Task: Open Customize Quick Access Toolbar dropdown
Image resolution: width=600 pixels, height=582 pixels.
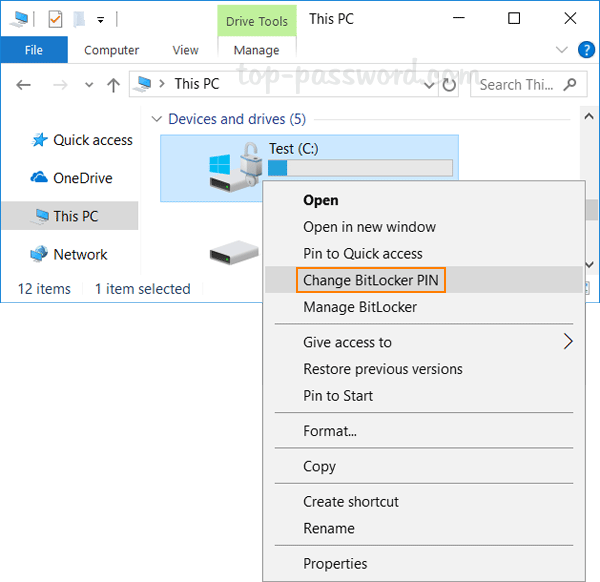Action: [101, 19]
